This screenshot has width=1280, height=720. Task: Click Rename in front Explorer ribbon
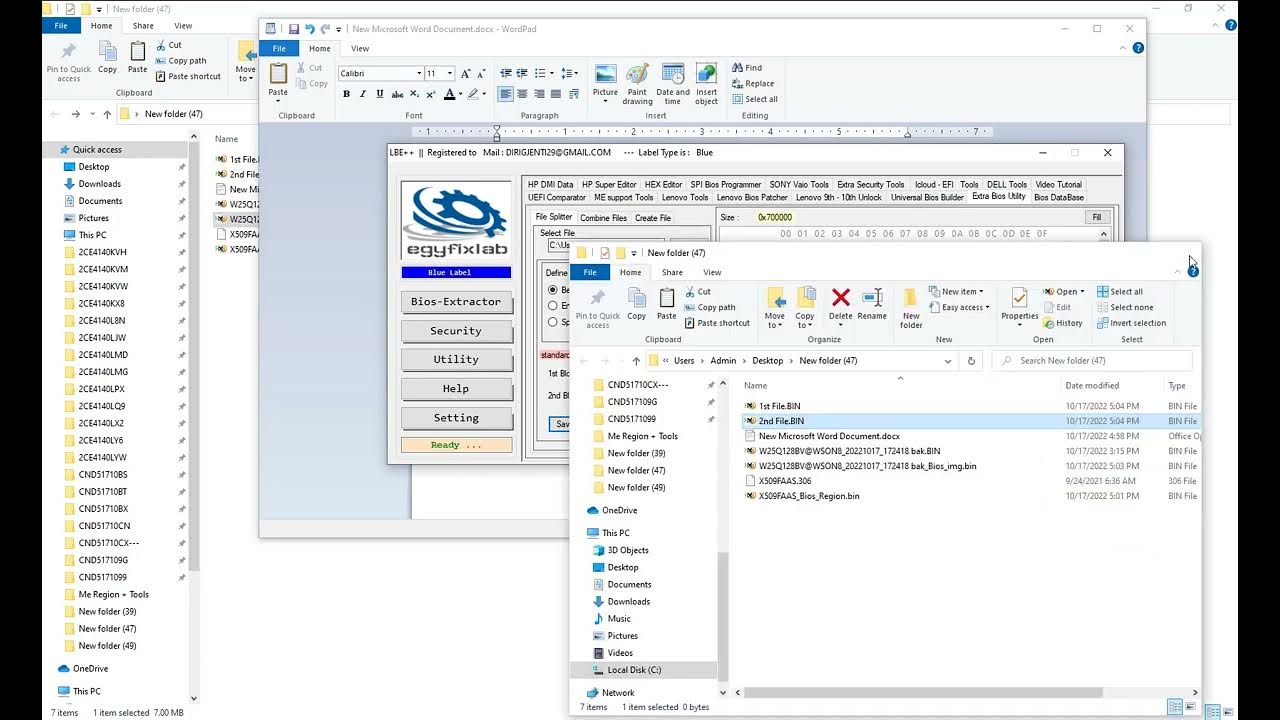click(872, 304)
